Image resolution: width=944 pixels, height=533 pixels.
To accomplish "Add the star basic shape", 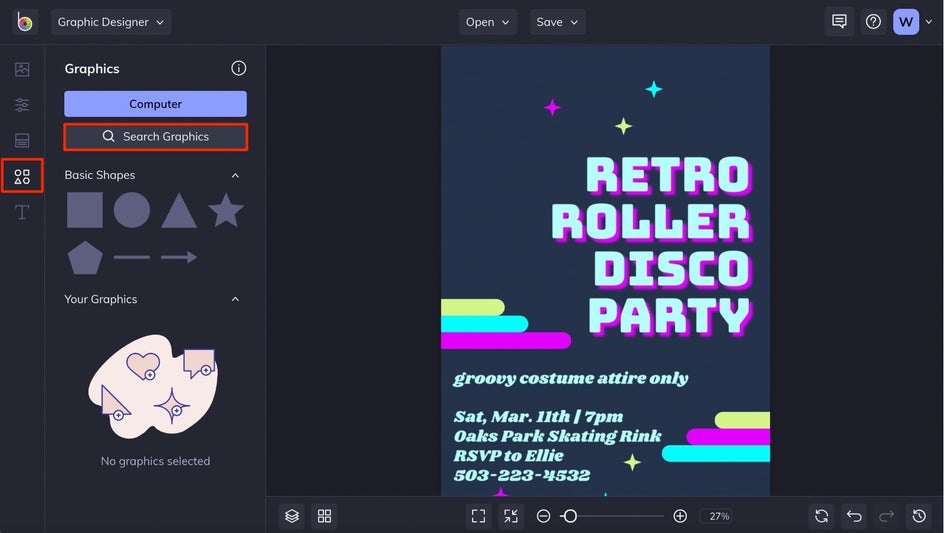I will pos(226,211).
